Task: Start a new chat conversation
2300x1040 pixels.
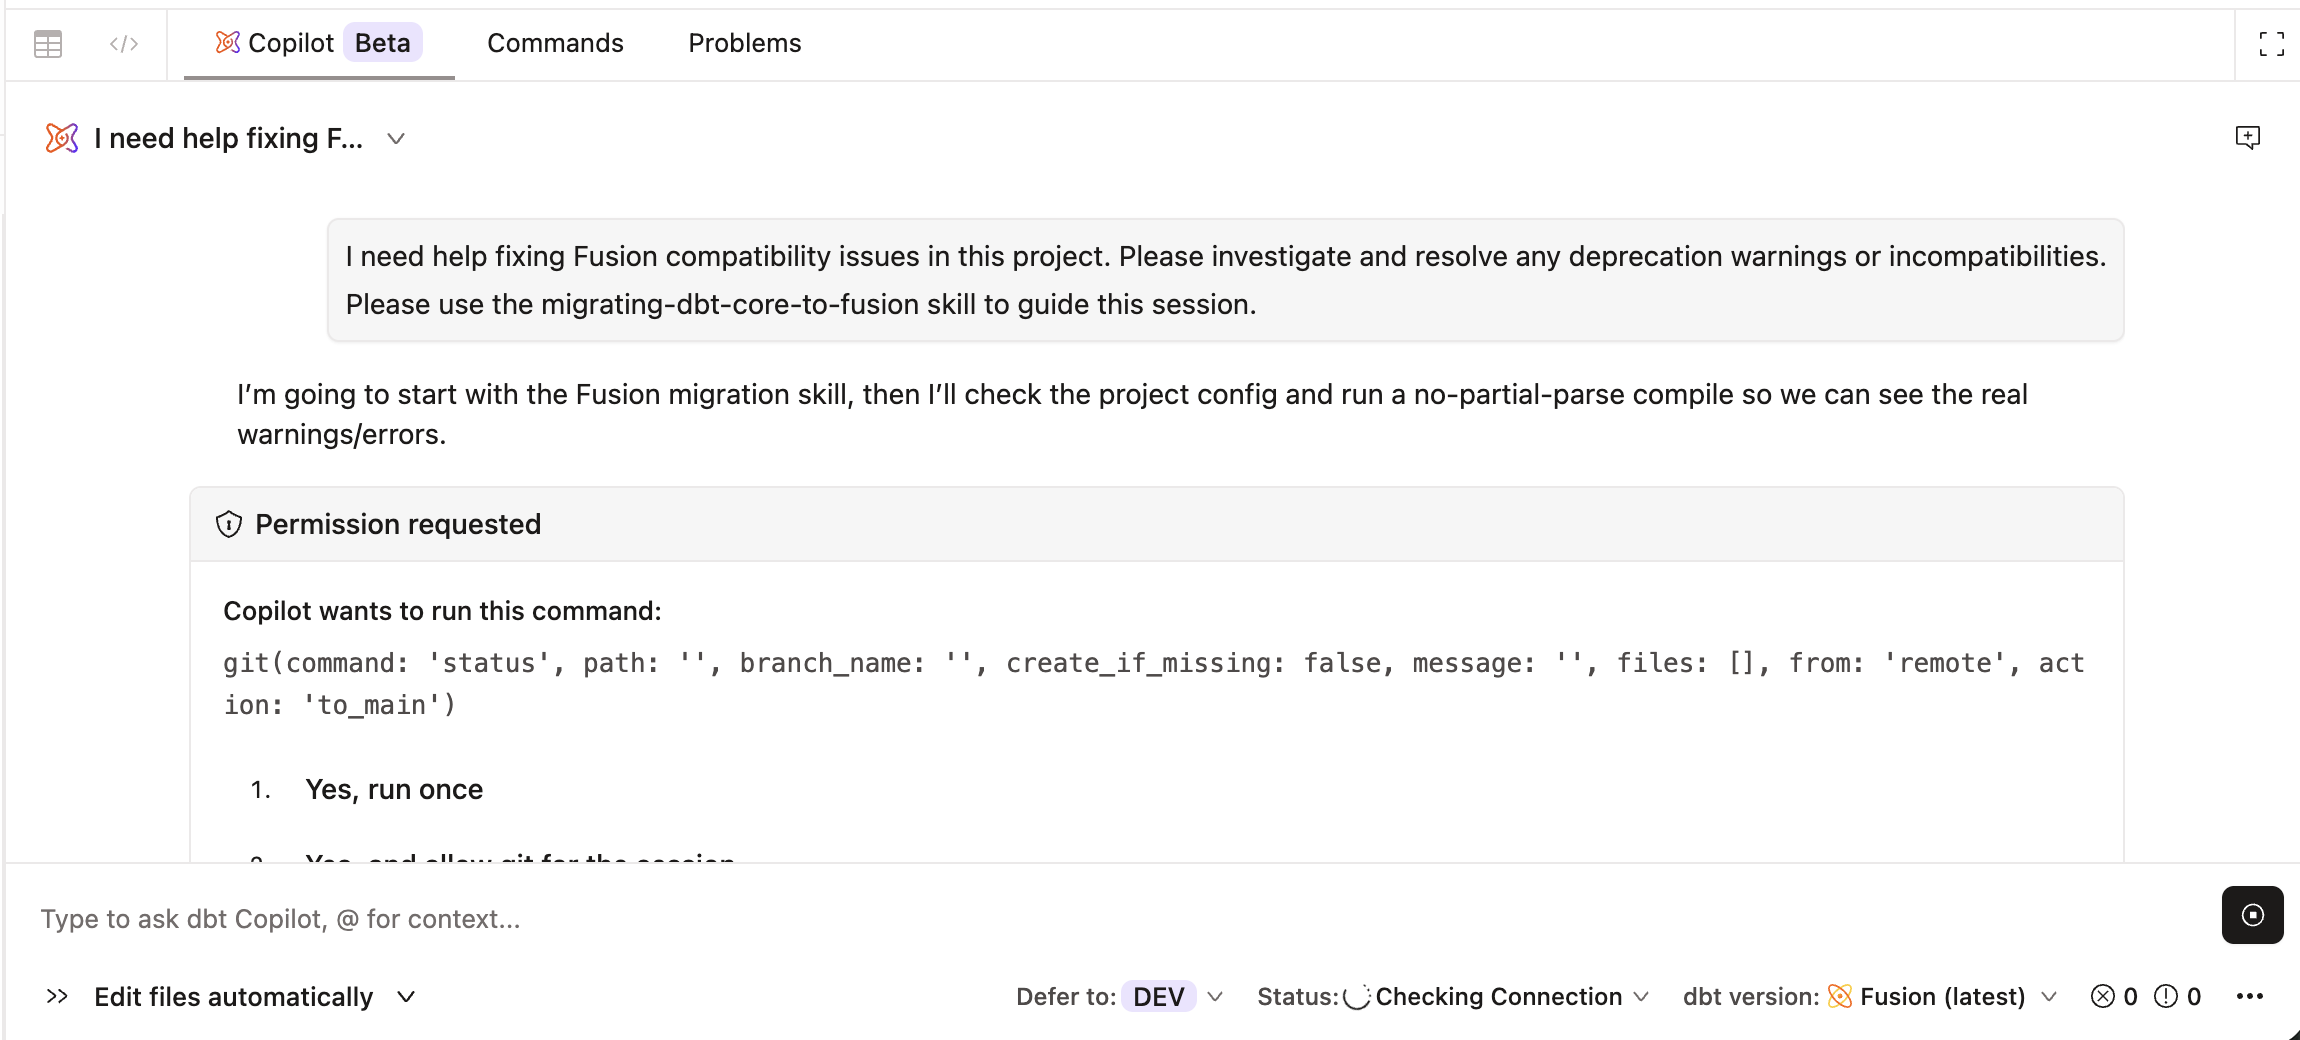Action: pyautogui.click(x=2247, y=137)
